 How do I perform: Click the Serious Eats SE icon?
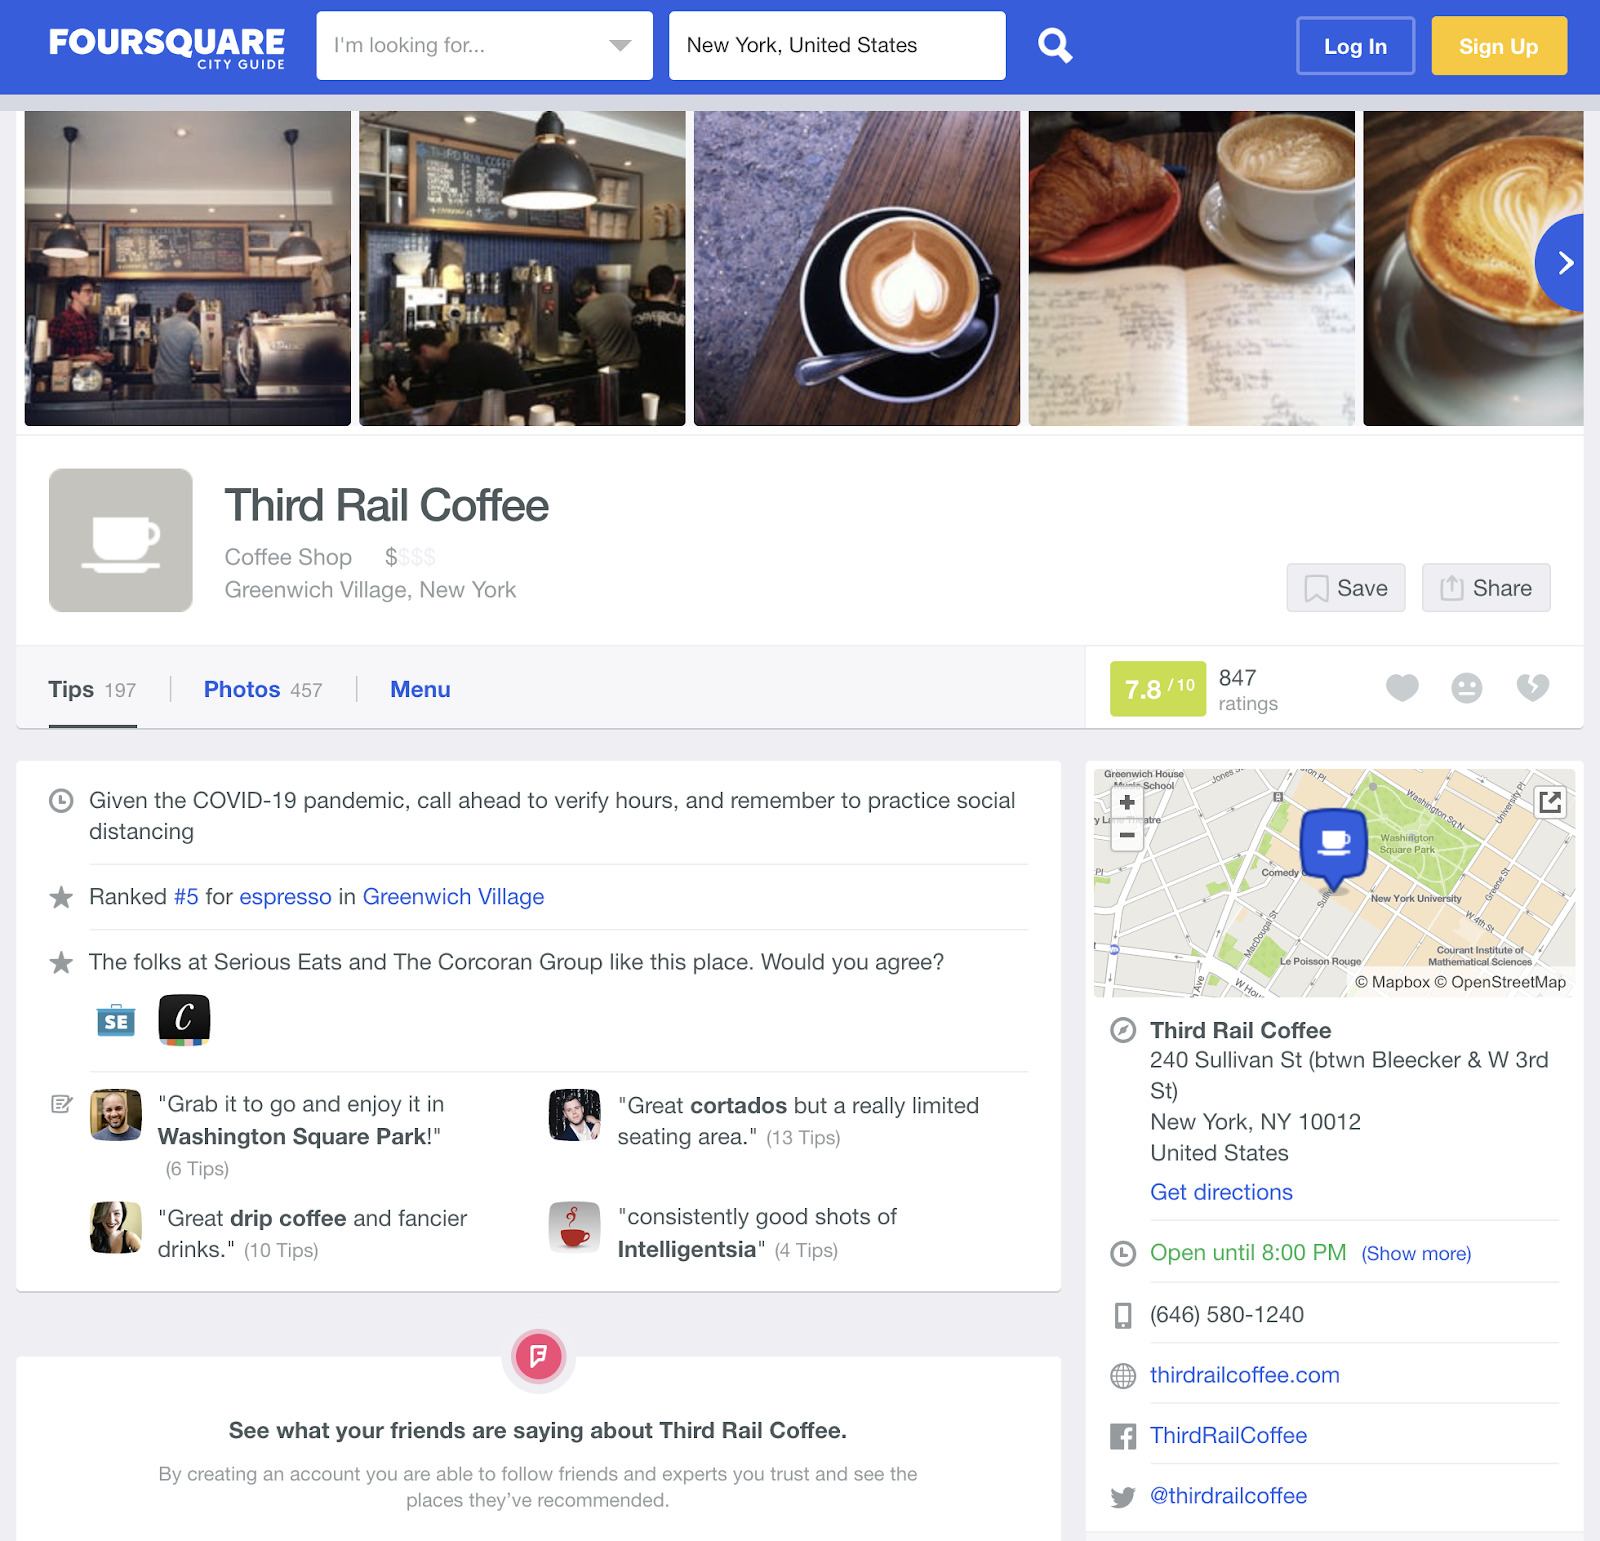pos(116,1020)
